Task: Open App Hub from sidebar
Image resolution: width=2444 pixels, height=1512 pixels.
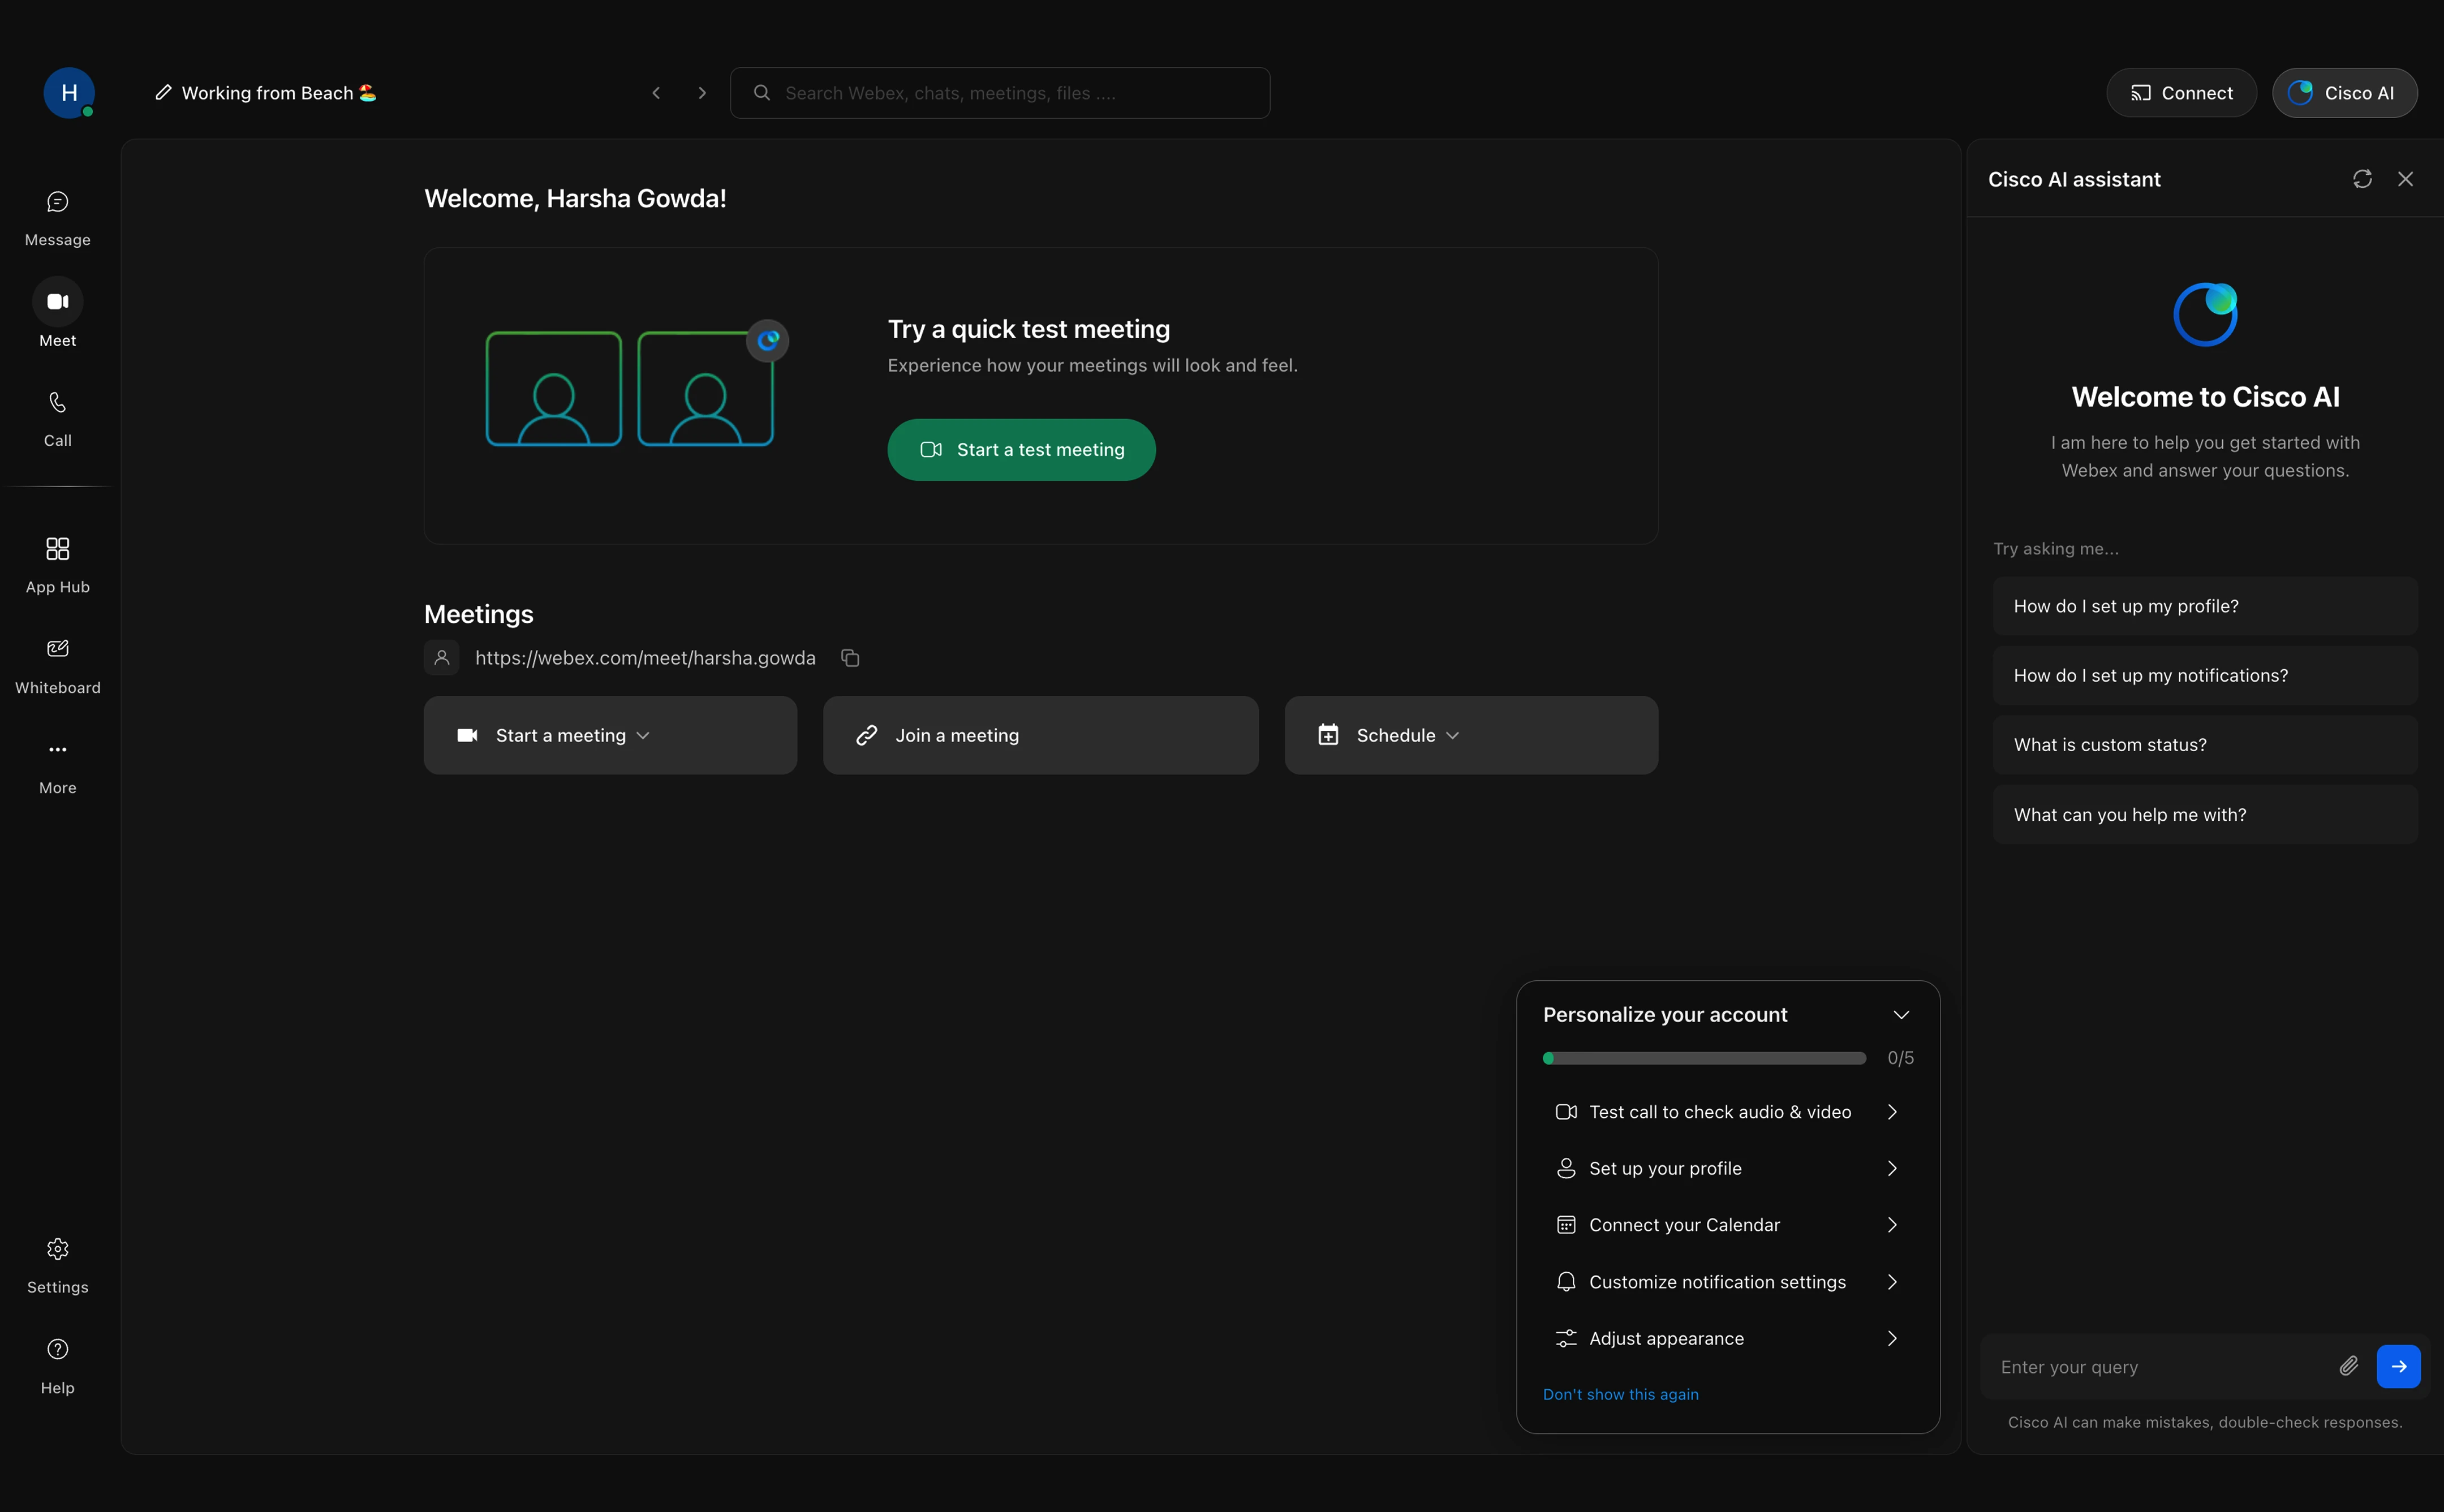Action: pos(58,565)
